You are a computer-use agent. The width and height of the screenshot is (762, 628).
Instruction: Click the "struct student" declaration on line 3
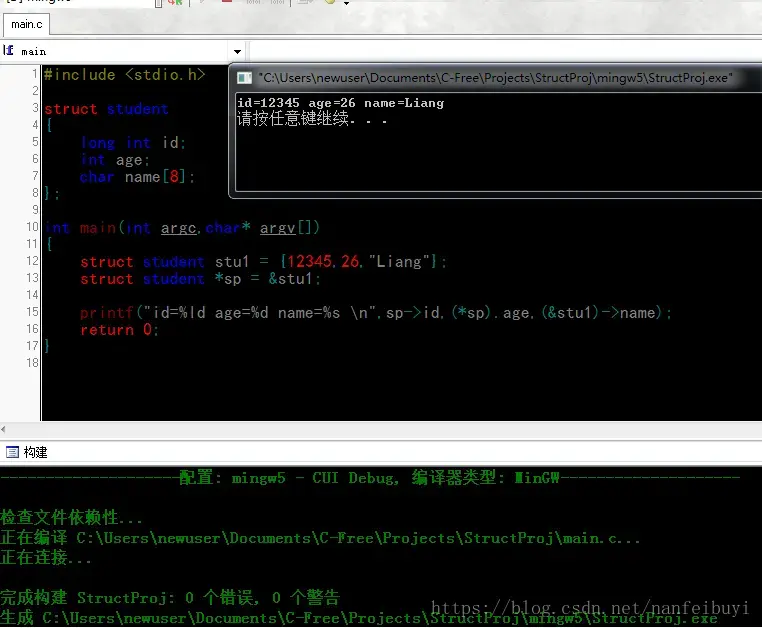click(x=106, y=109)
